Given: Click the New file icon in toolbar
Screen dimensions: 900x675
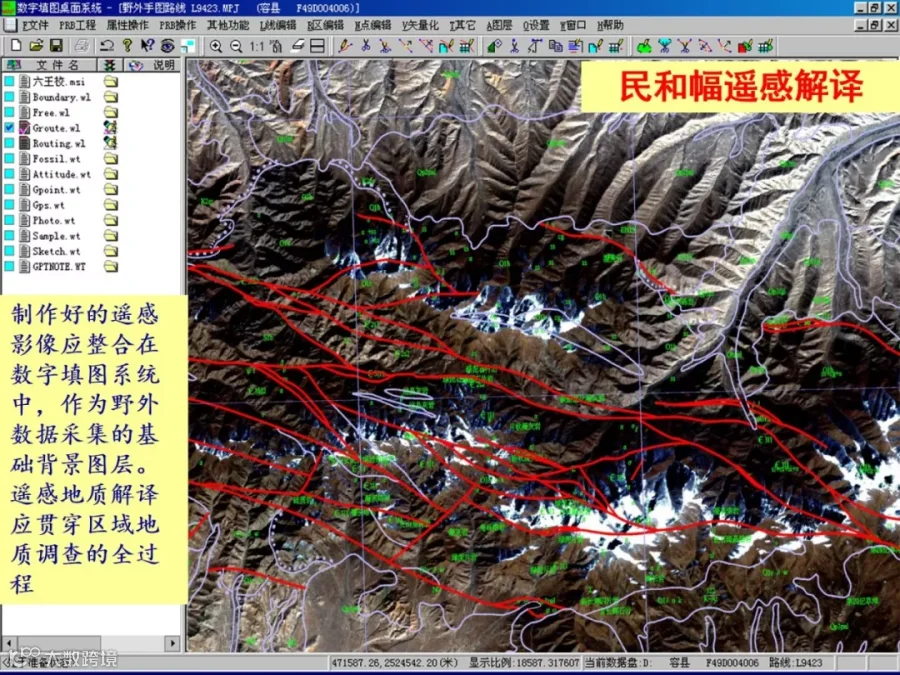Looking at the screenshot, I should (16, 45).
